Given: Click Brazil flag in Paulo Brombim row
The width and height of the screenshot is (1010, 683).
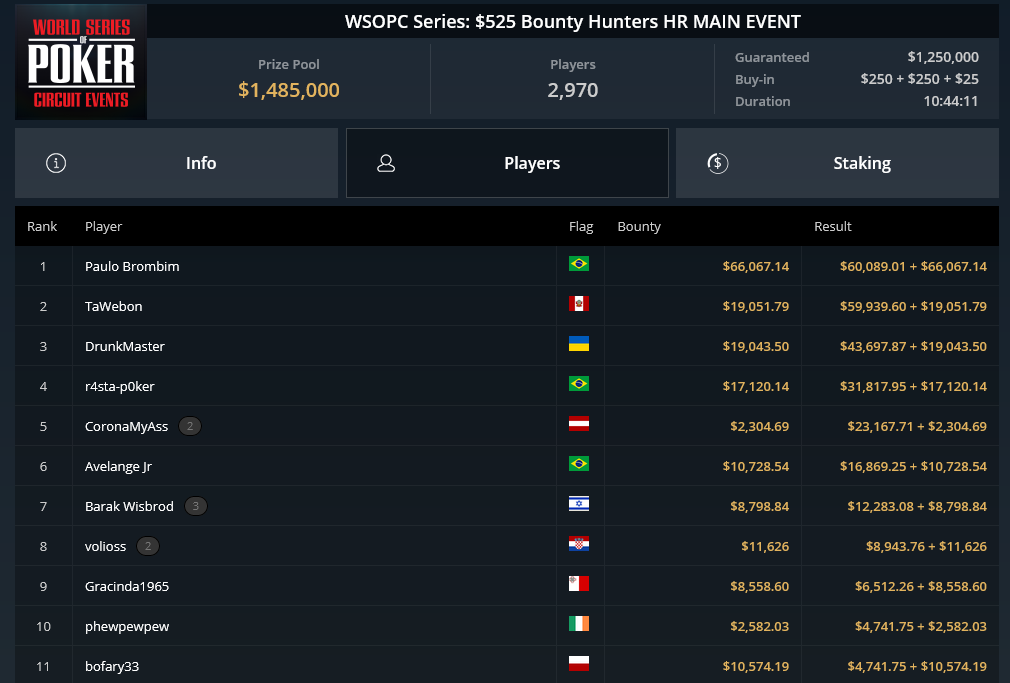Looking at the screenshot, I should click(578, 264).
